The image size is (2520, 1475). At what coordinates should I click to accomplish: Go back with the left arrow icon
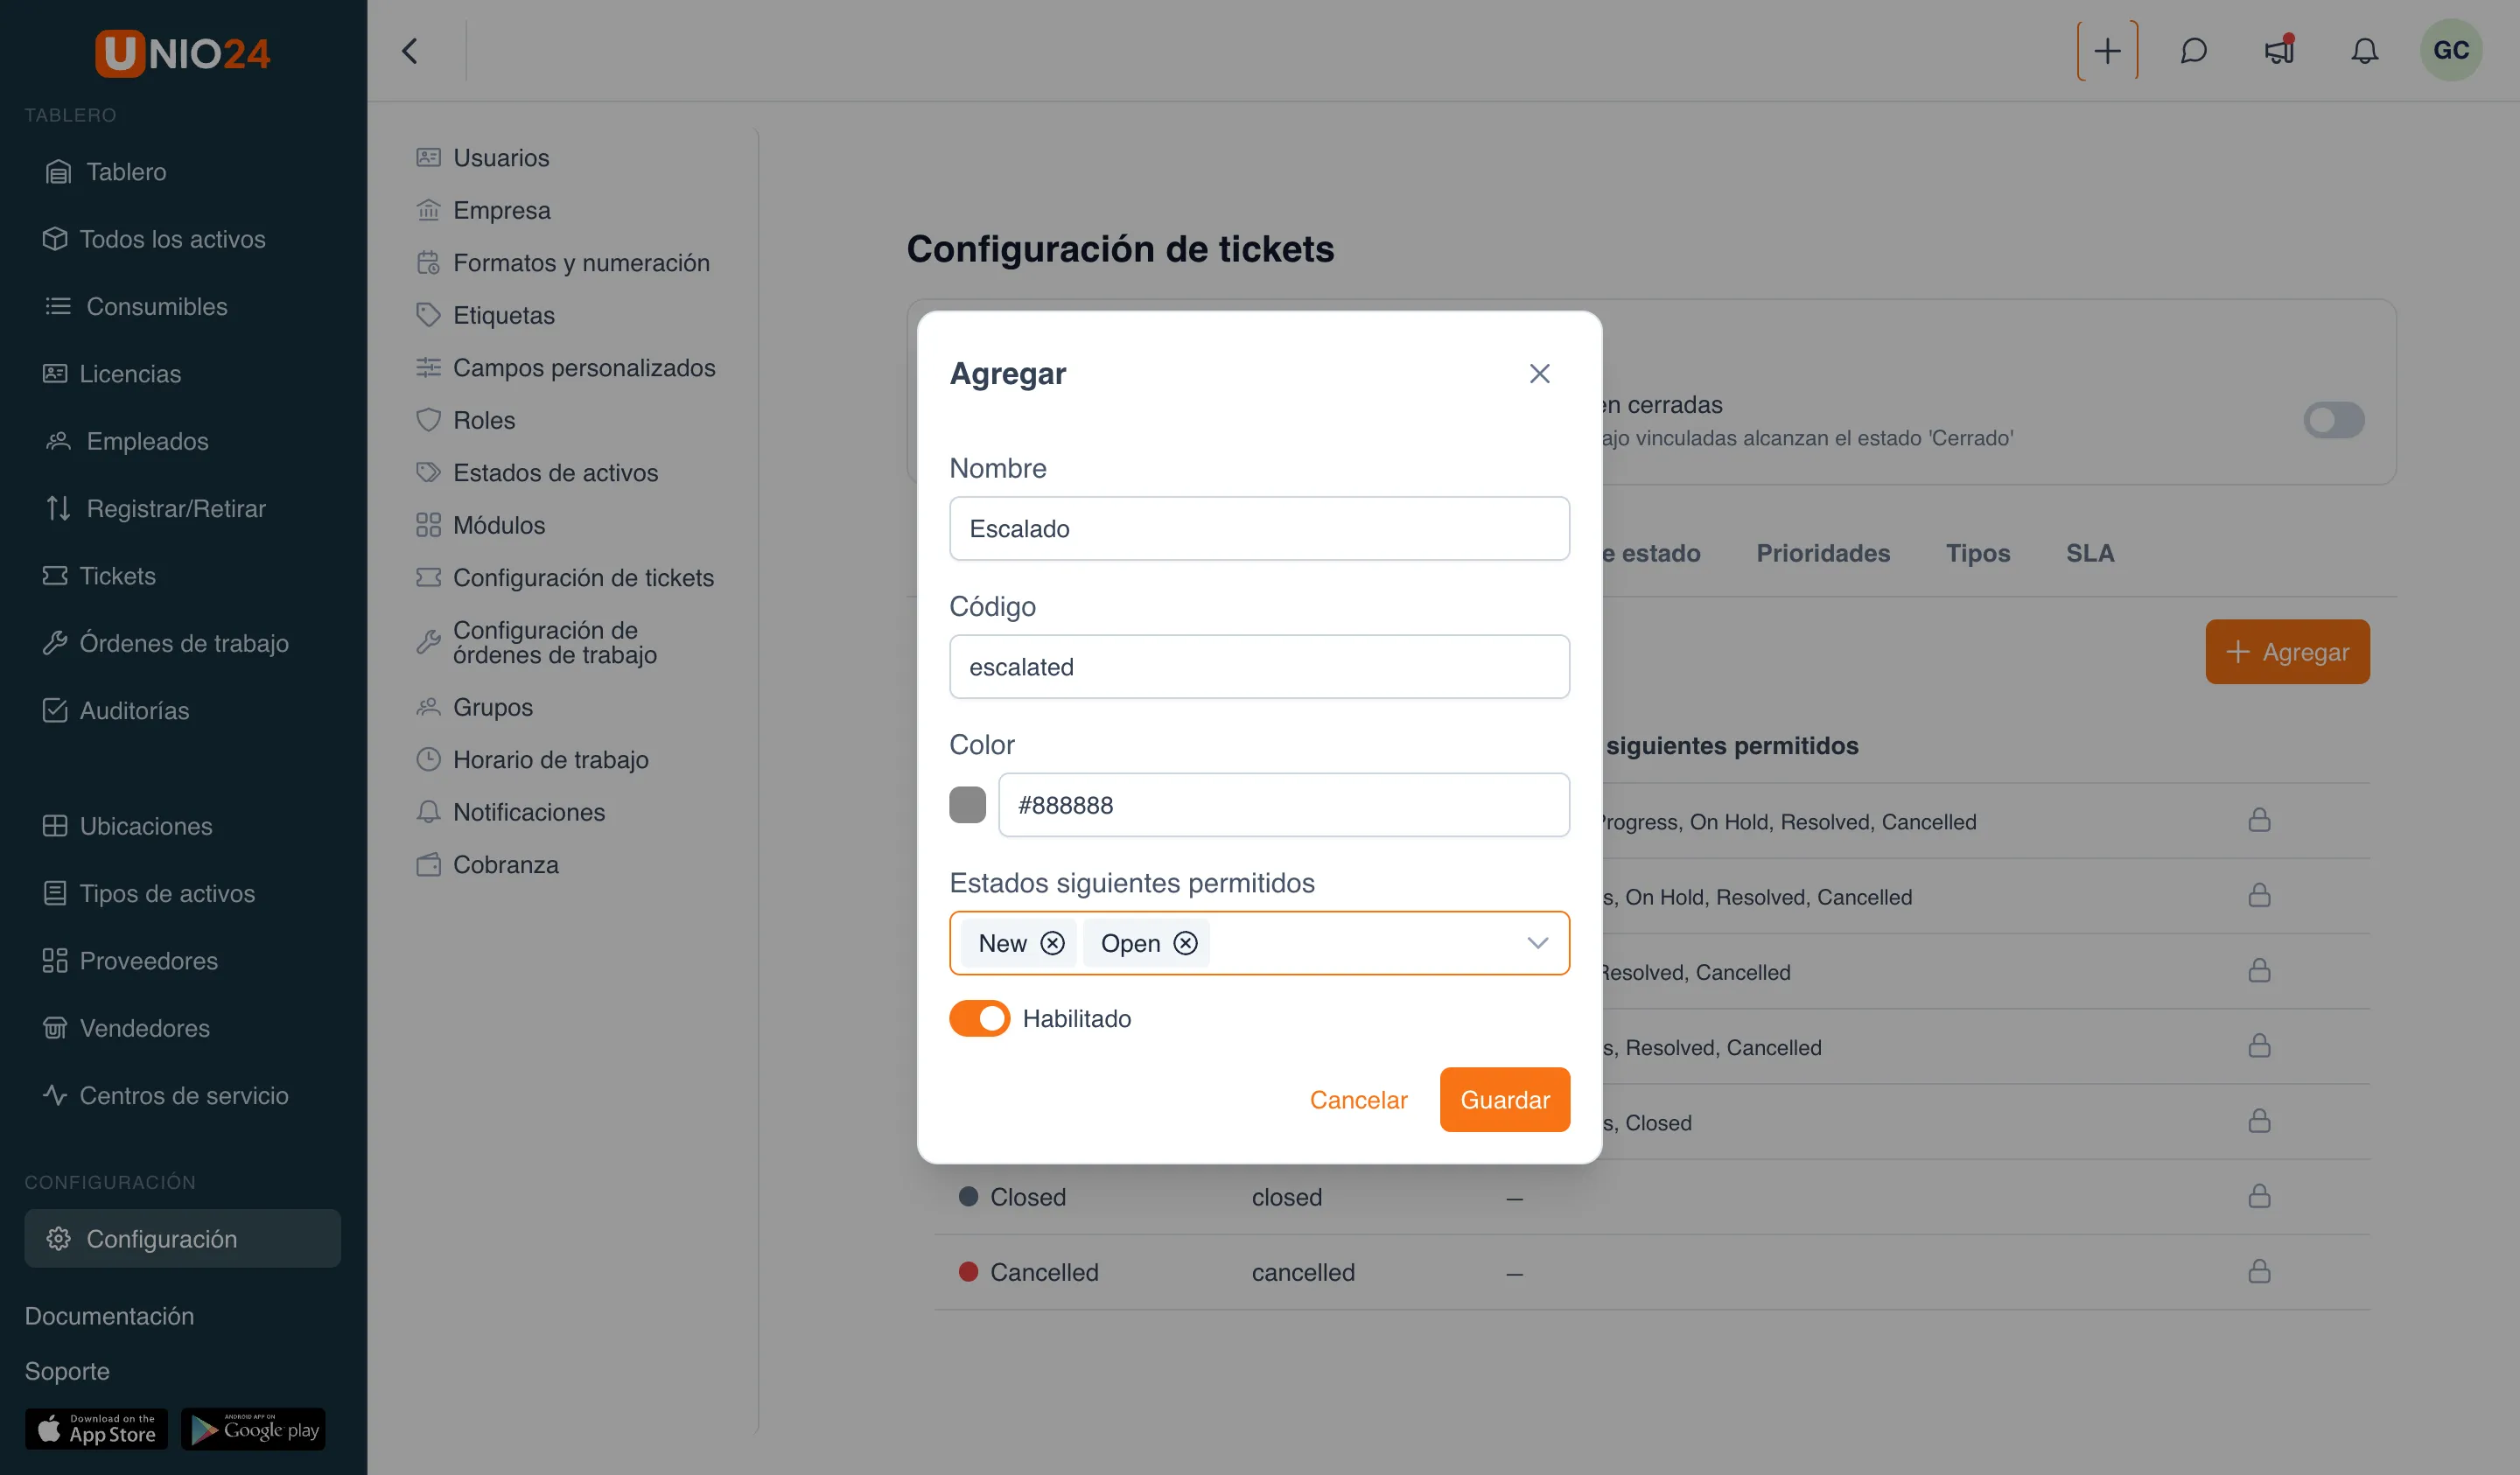pyautogui.click(x=410, y=51)
